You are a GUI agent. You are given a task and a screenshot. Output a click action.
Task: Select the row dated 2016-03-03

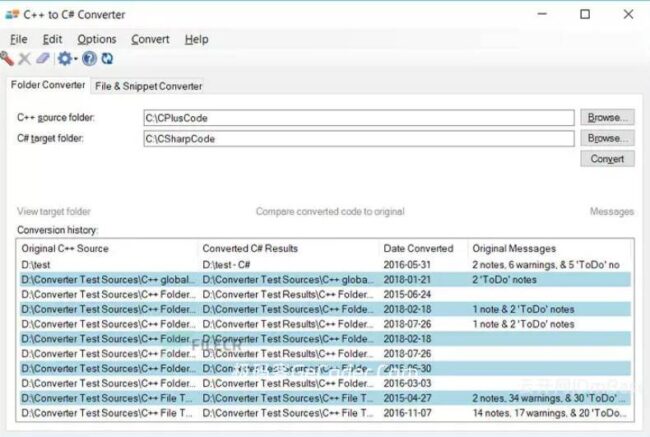pos(325,383)
